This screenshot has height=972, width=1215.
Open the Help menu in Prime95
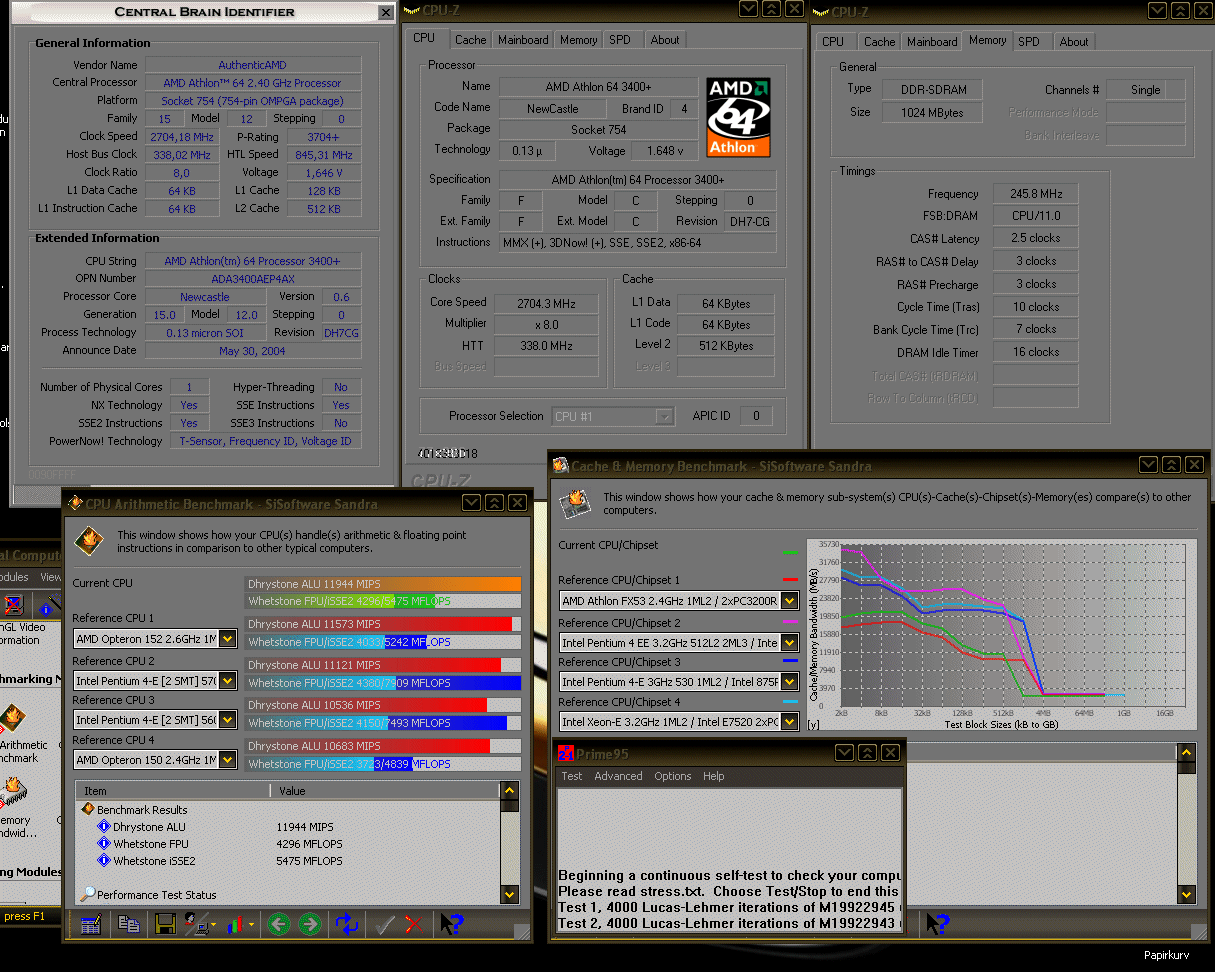[714, 776]
